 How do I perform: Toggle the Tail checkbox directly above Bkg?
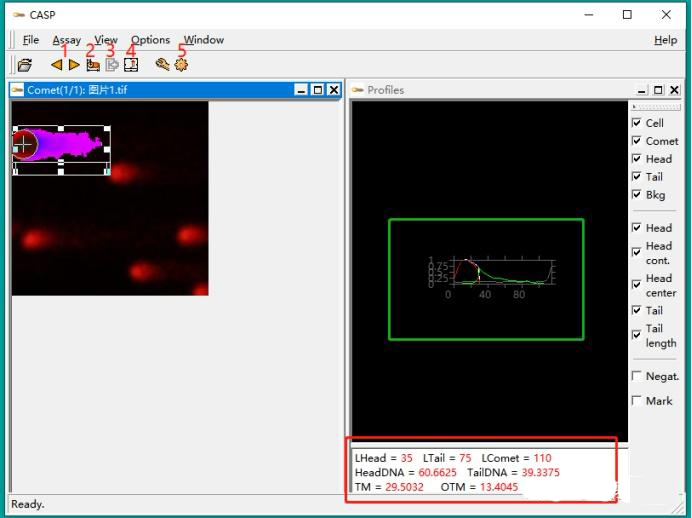[x=636, y=176]
